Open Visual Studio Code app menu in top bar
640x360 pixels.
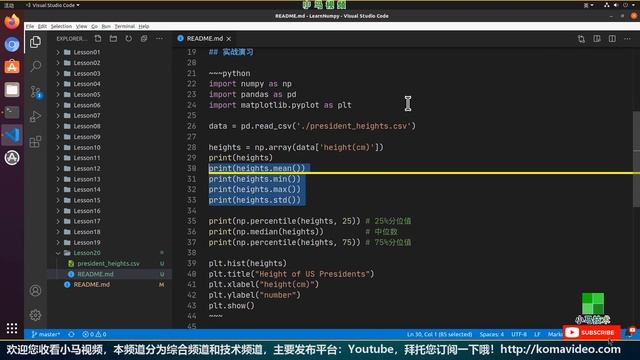click(x=53, y=5)
